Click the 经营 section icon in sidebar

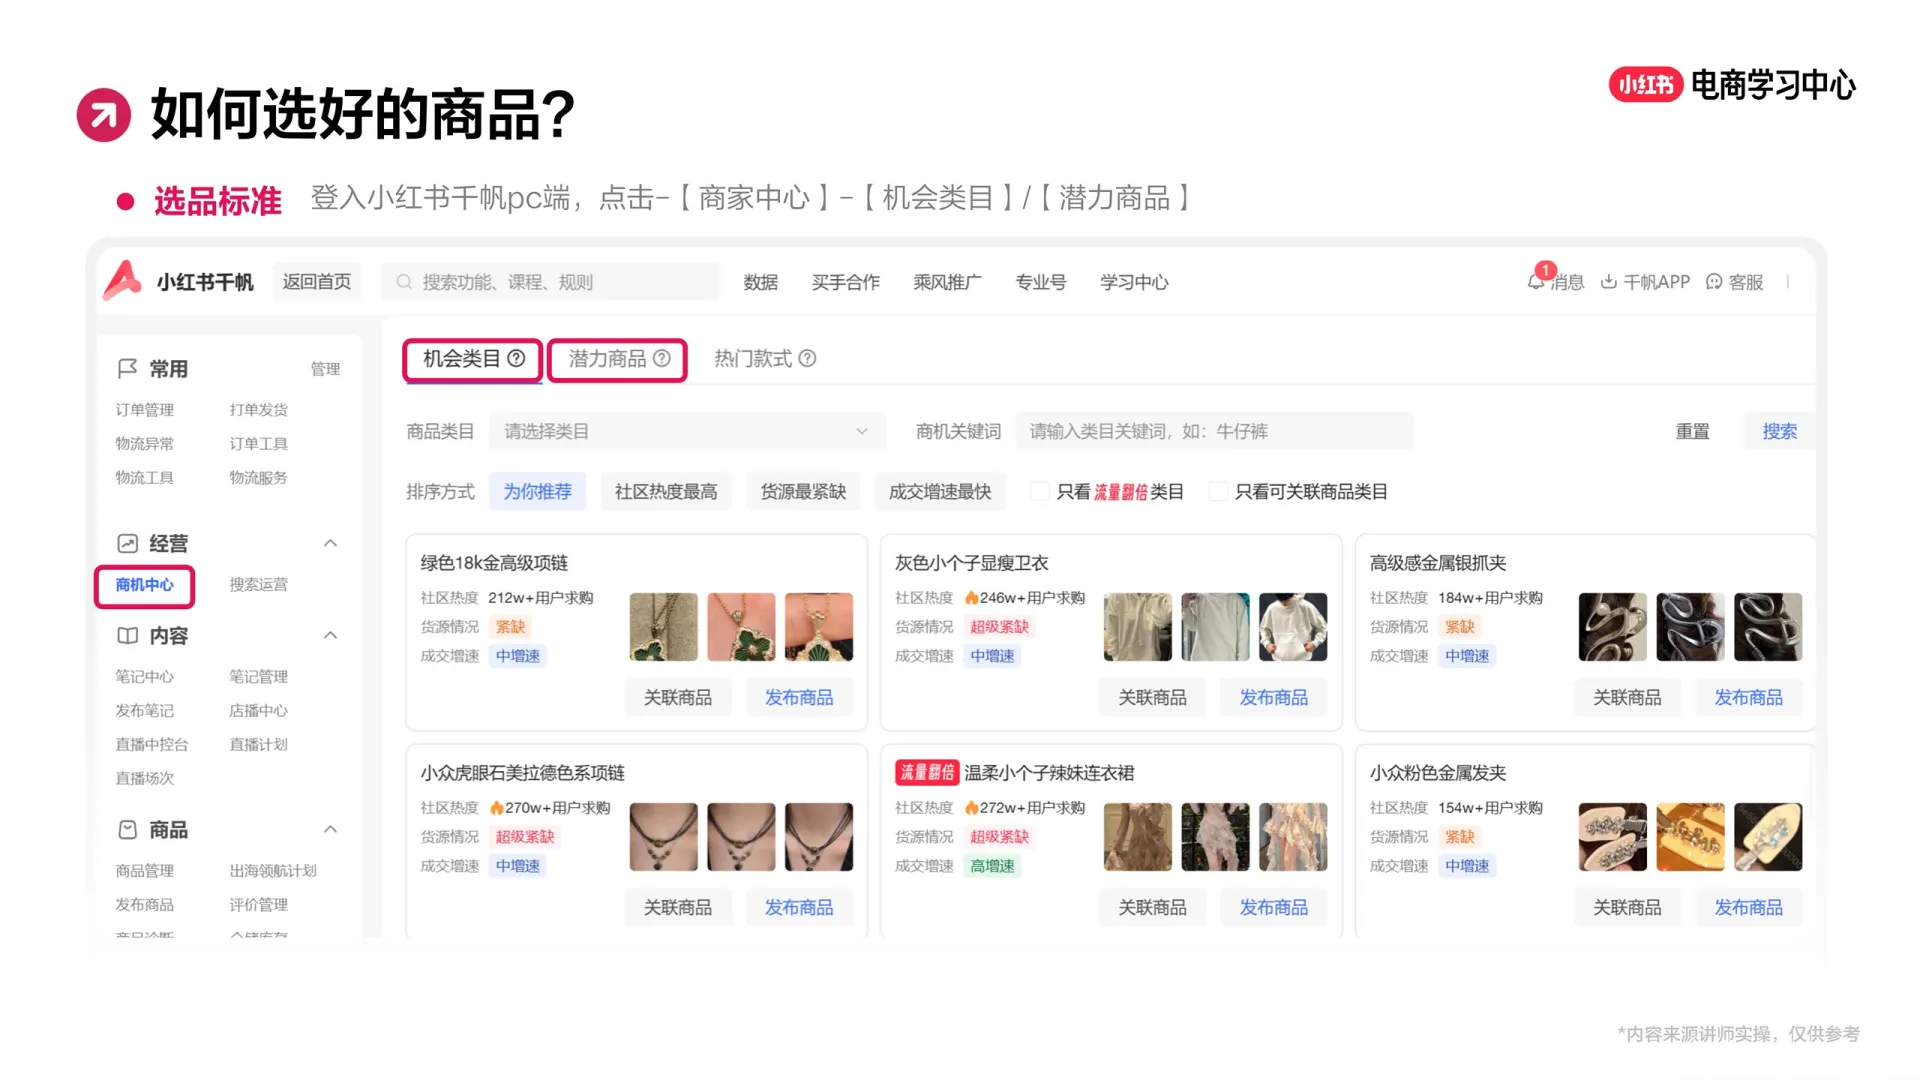[x=127, y=543]
